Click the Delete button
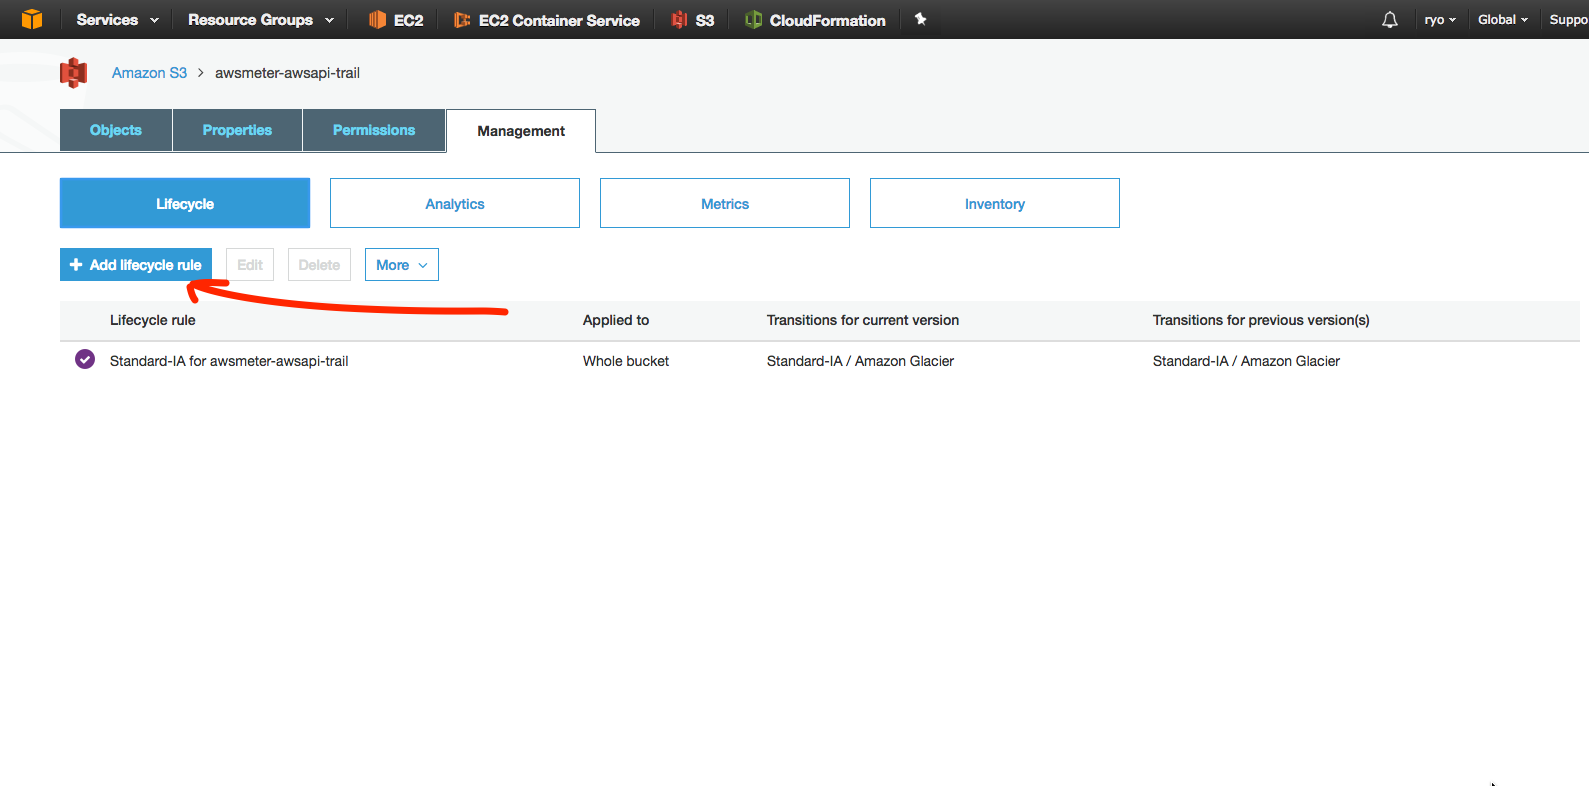The height and width of the screenshot is (786, 1589). pyautogui.click(x=319, y=265)
